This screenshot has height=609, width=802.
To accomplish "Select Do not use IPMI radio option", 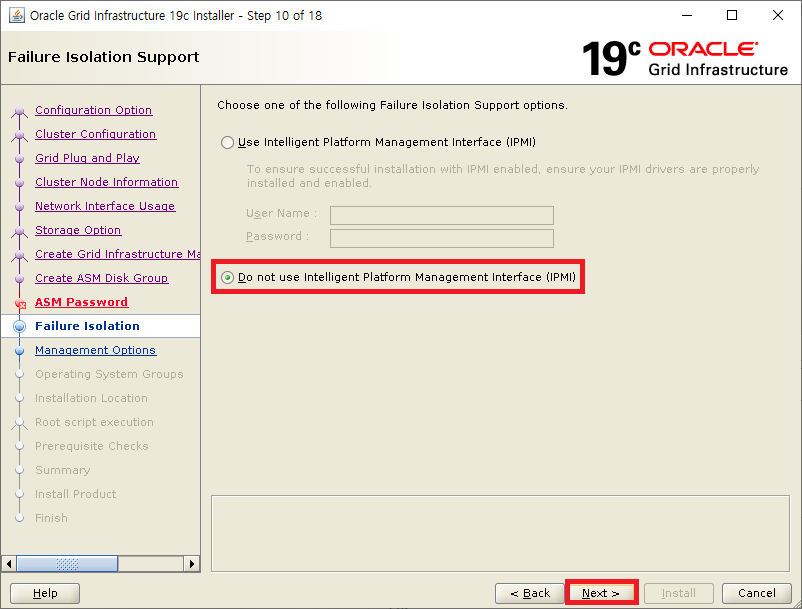I will coord(227,277).
